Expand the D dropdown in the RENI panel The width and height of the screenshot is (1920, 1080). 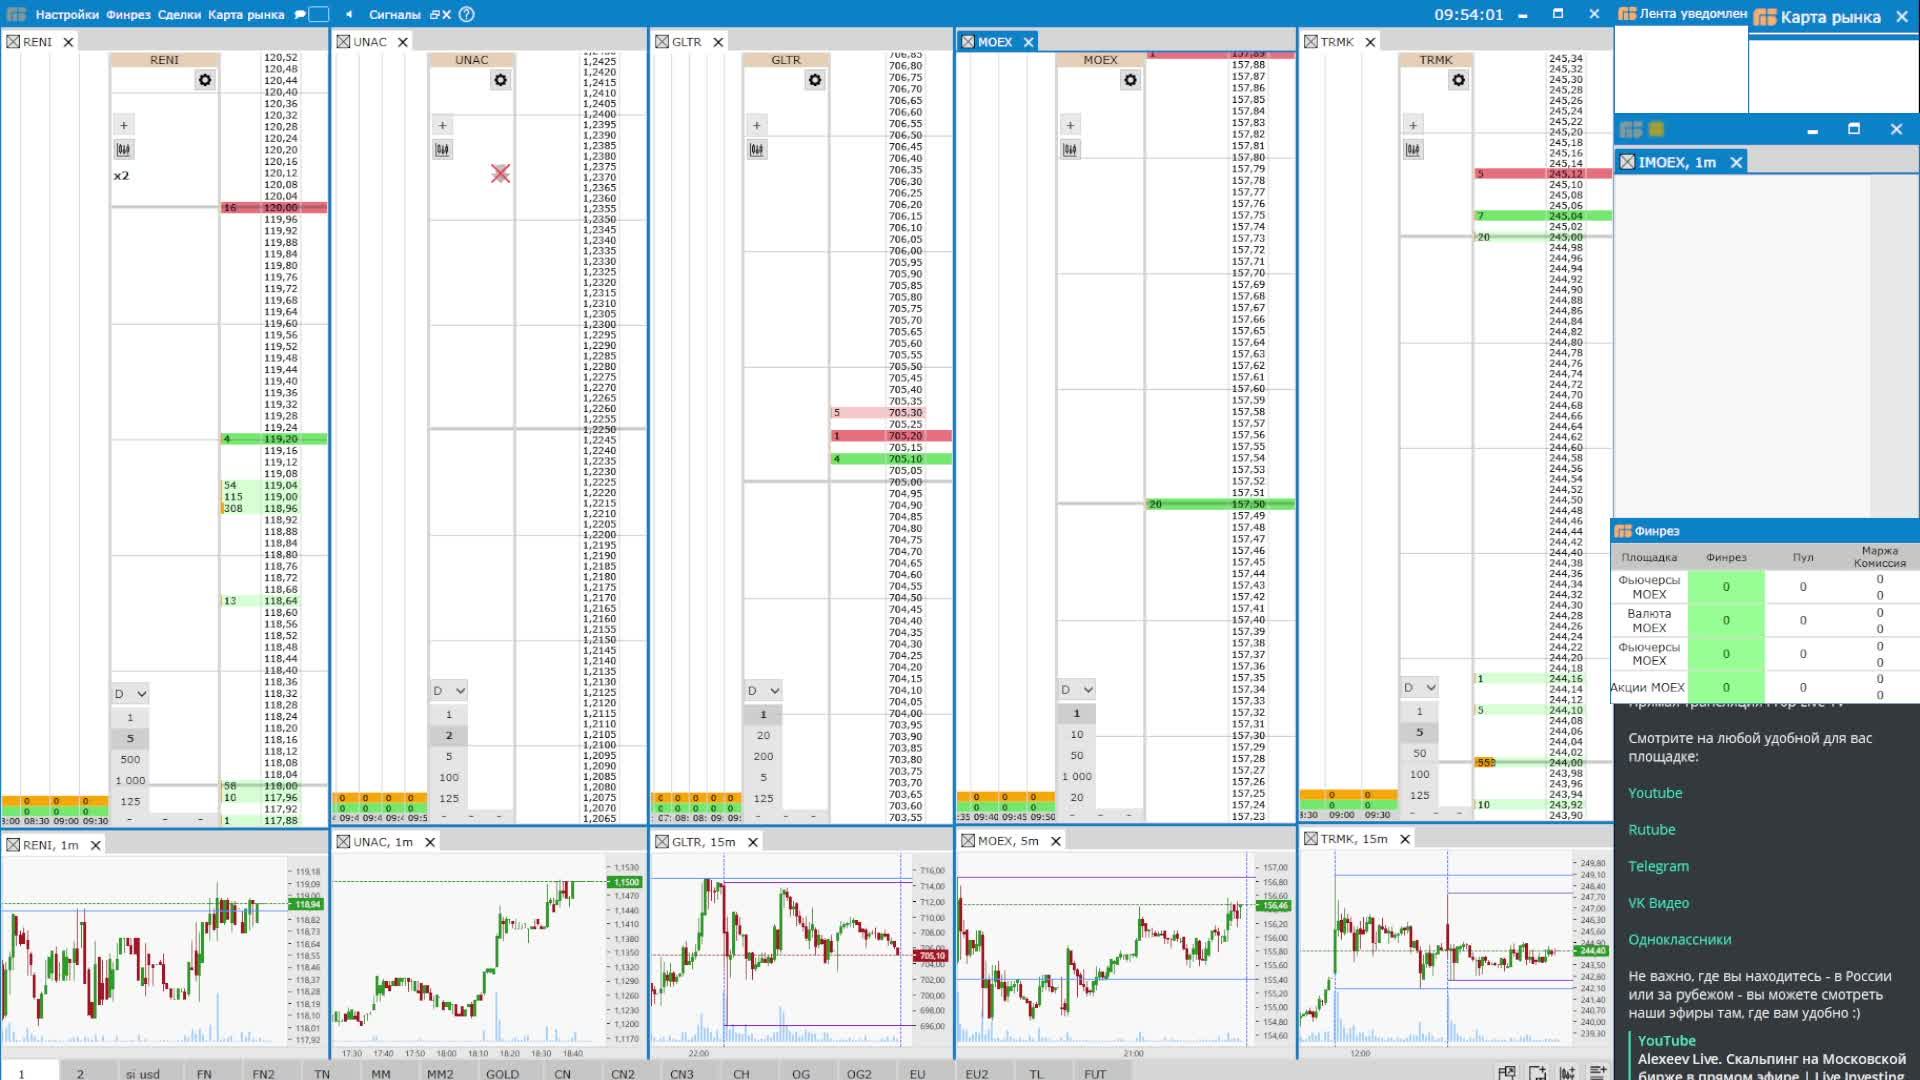(x=130, y=693)
